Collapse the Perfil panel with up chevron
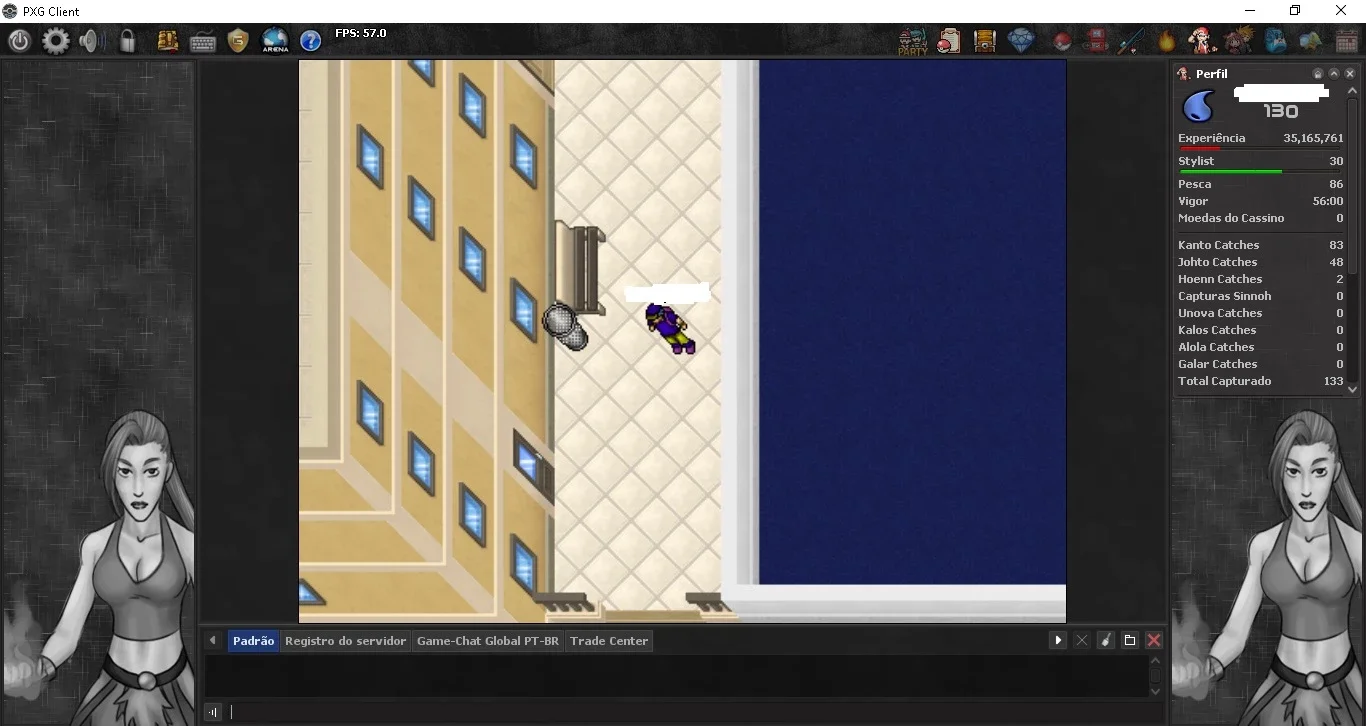Screen dimensions: 1366x726 (x=1334, y=74)
